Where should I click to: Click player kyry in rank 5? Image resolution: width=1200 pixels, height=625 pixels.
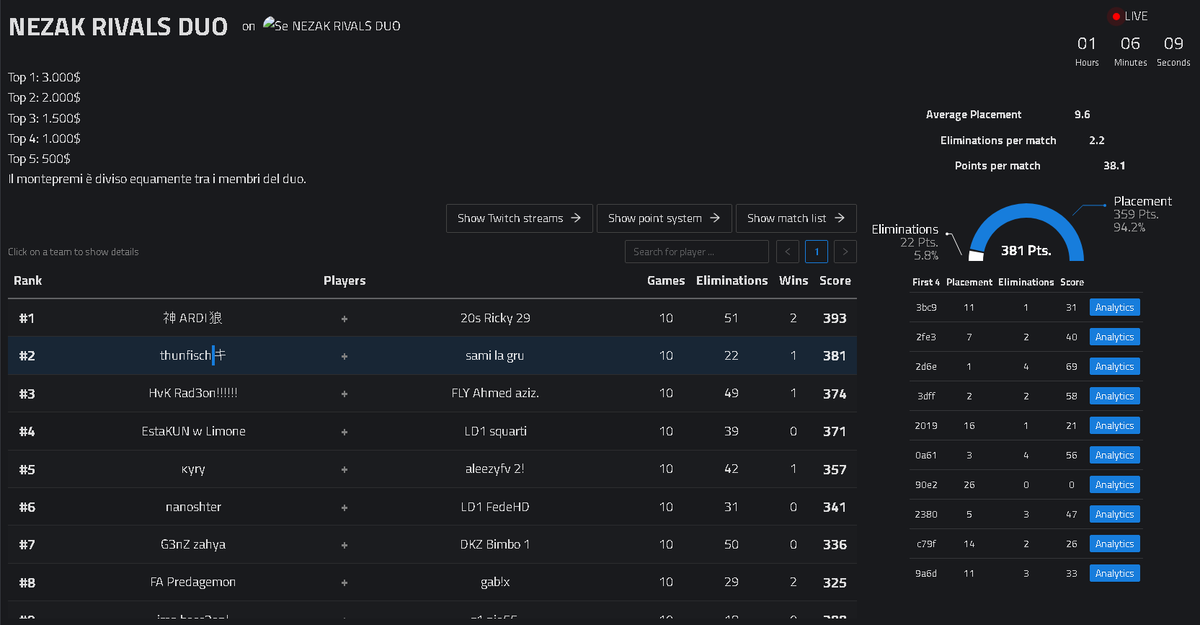[193, 469]
